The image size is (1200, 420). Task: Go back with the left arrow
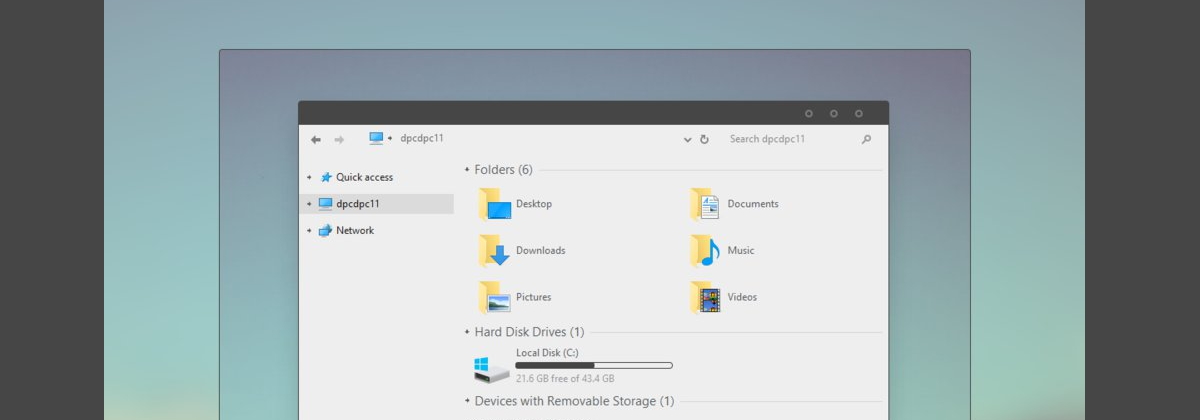pyautogui.click(x=316, y=140)
